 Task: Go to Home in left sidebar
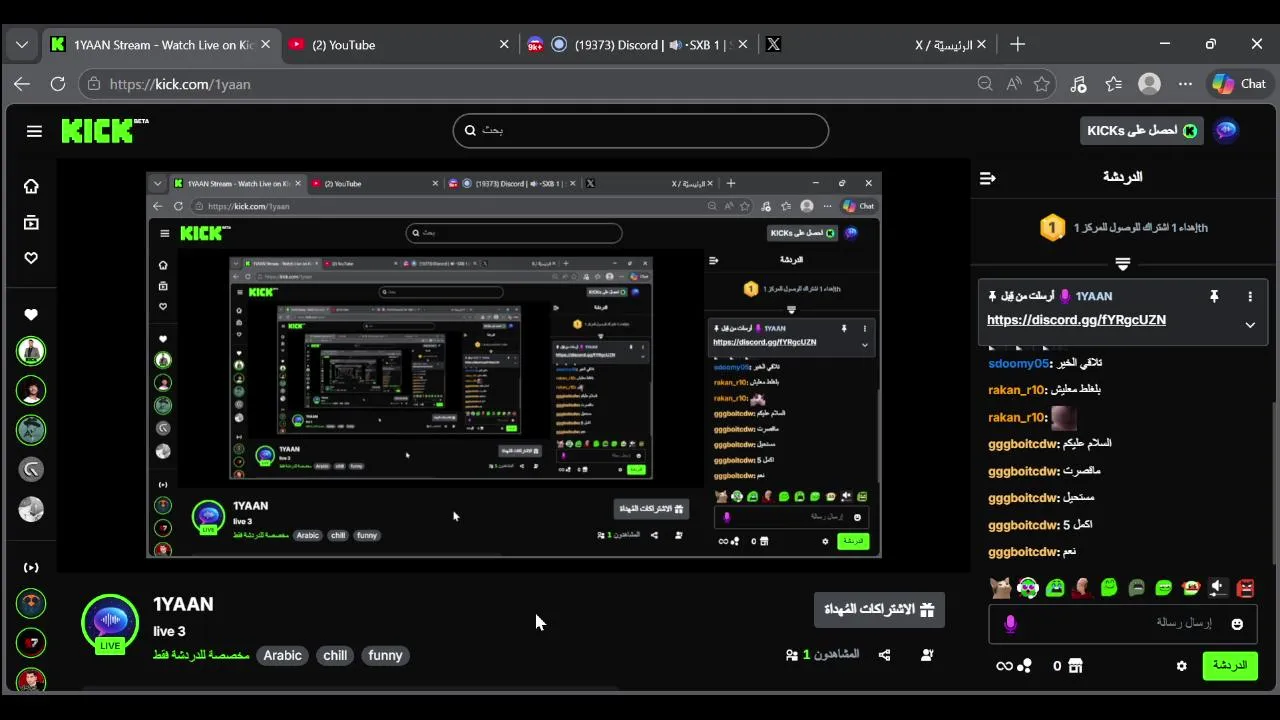tap(31, 186)
